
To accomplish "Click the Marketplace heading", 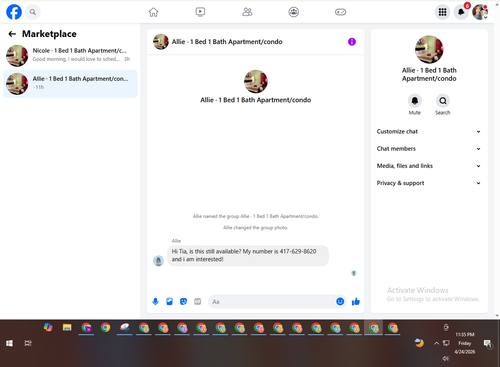I will (x=49, y=34).
